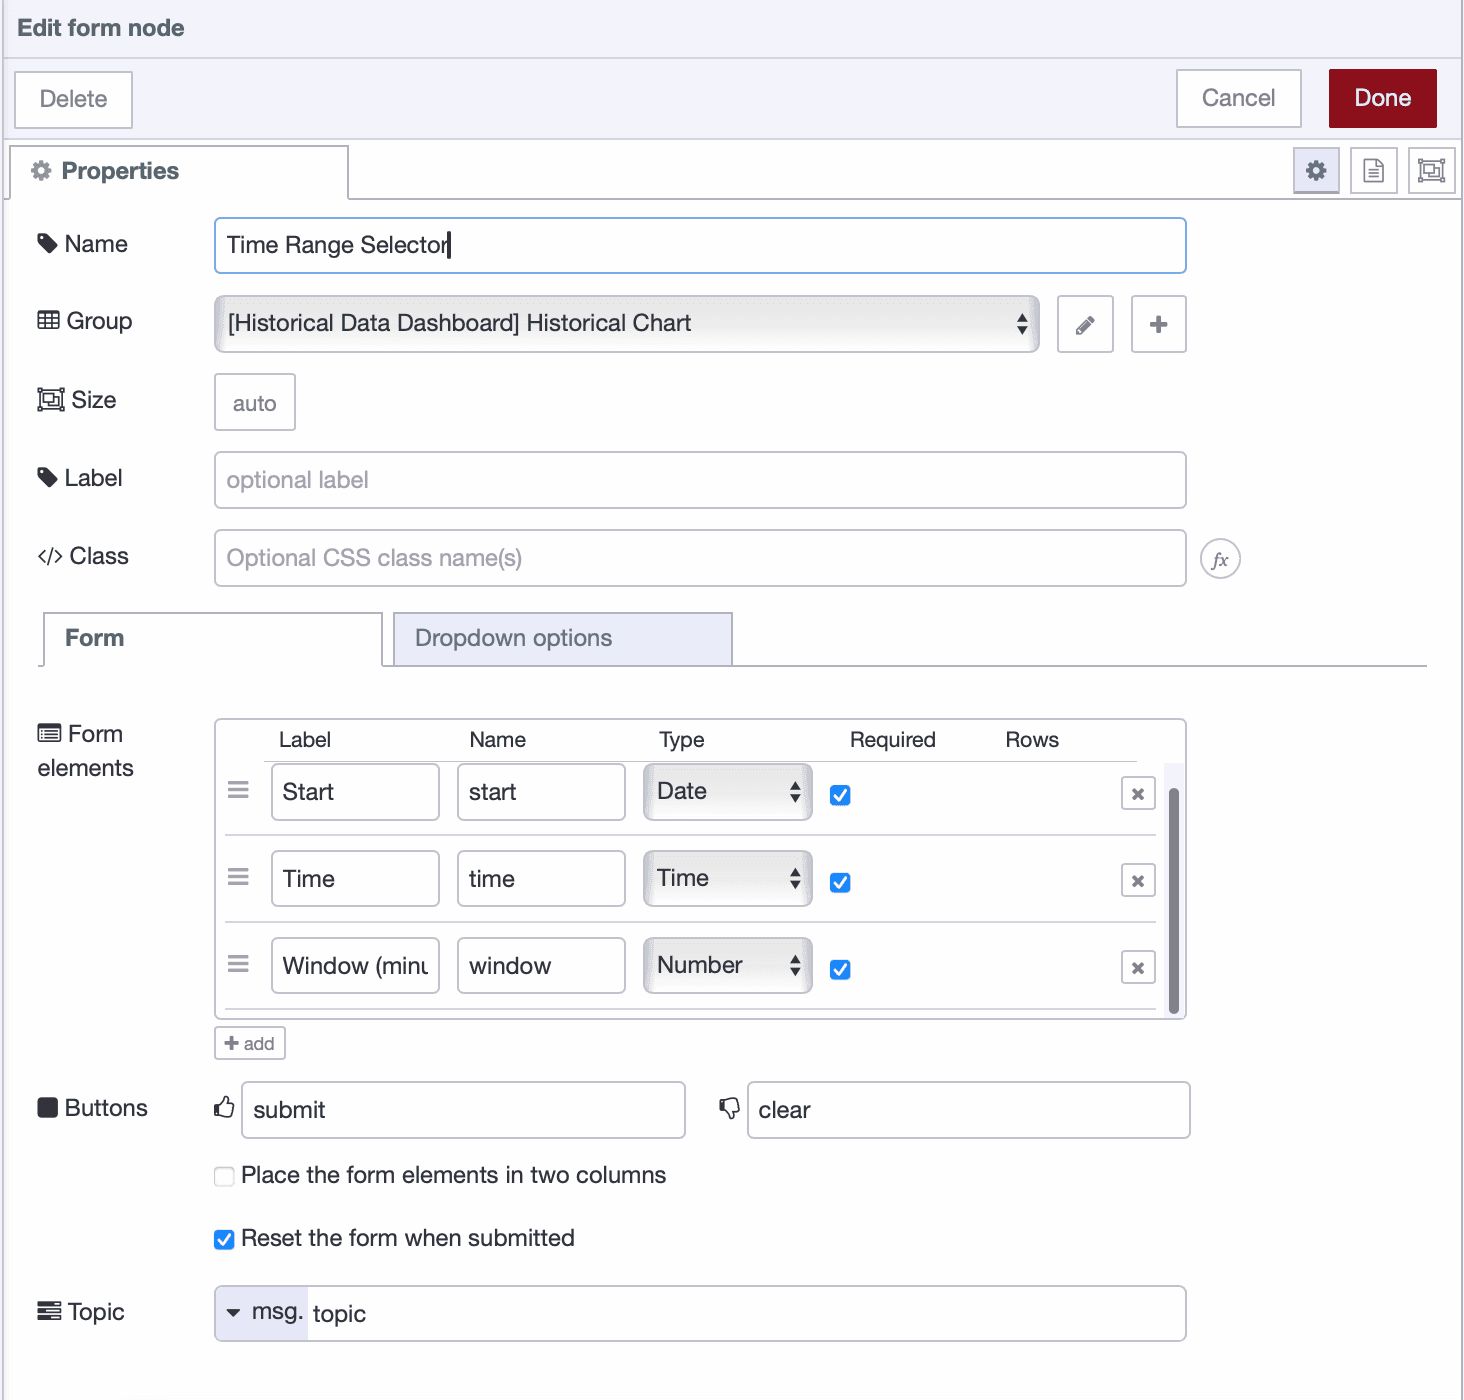Select the thumbs-down icon beside clear

[729, 1107]
